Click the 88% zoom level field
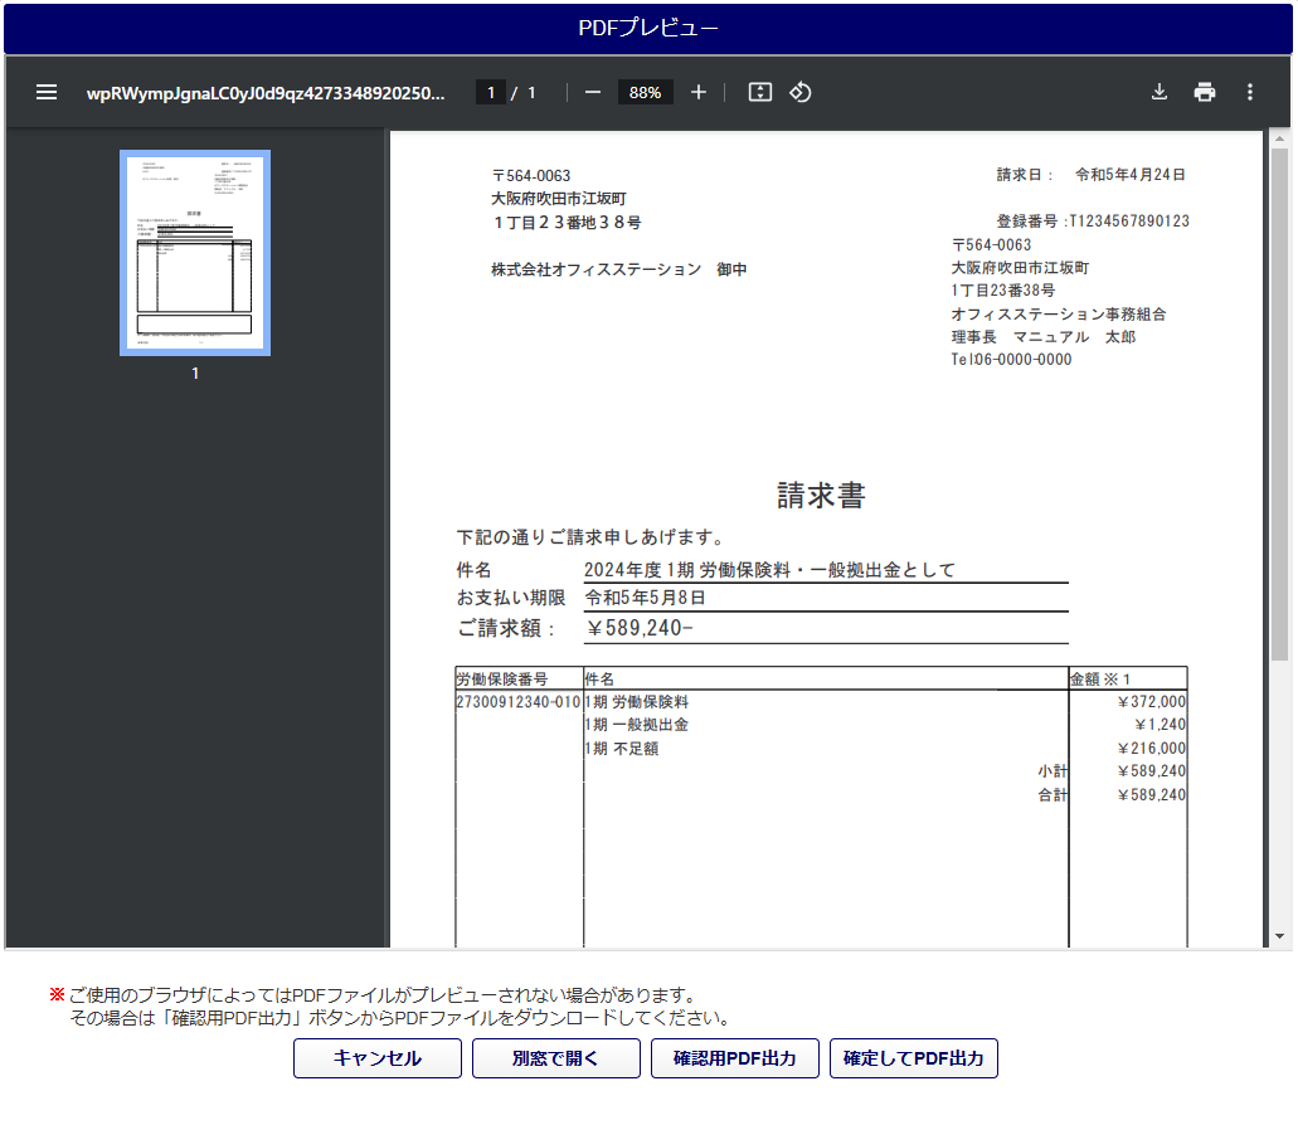The image size is (1298, 1125). coord(645,92)
